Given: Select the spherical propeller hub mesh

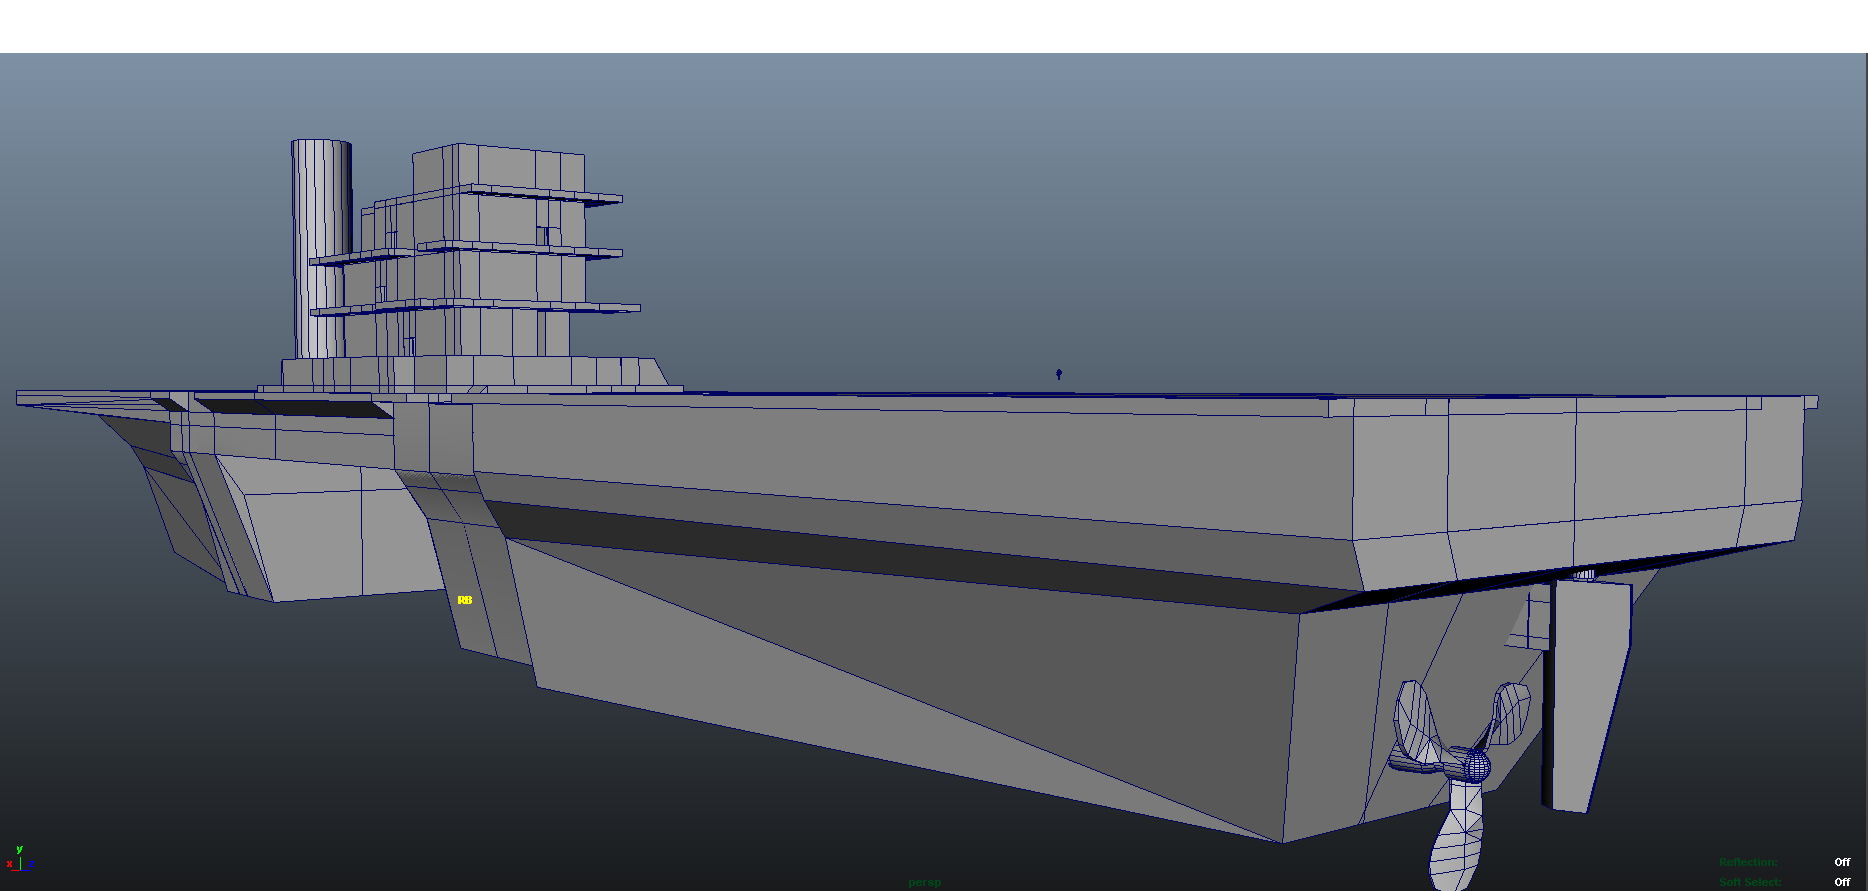Looking at the screenshot, I should tap(1474, 765).
